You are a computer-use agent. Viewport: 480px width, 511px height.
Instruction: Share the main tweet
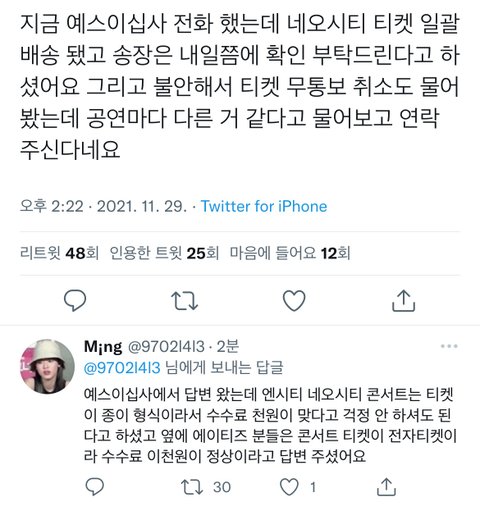point(403,300)
